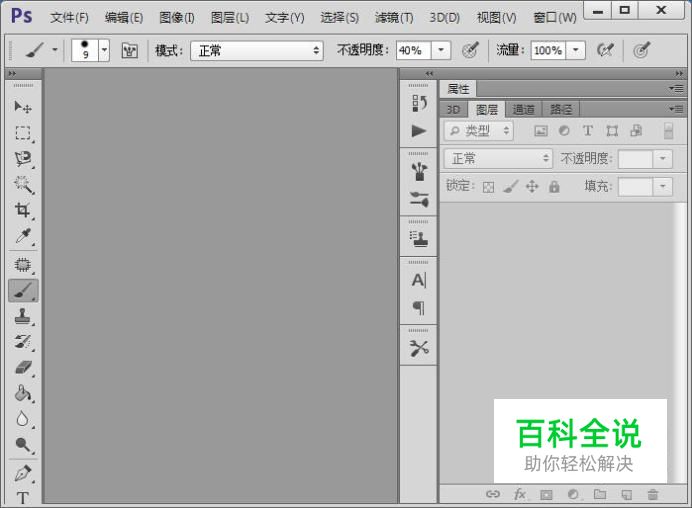Image resolution: width=692 pixels, height=508 pixels.
Task: Open the Paragraph panel icon
Action: coord(419,308)
